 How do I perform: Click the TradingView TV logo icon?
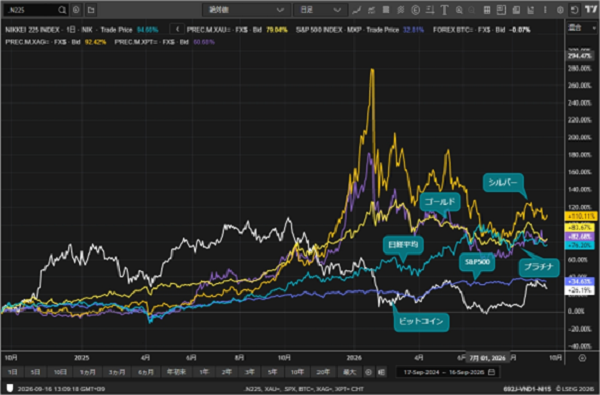click(x=591, y=10)
